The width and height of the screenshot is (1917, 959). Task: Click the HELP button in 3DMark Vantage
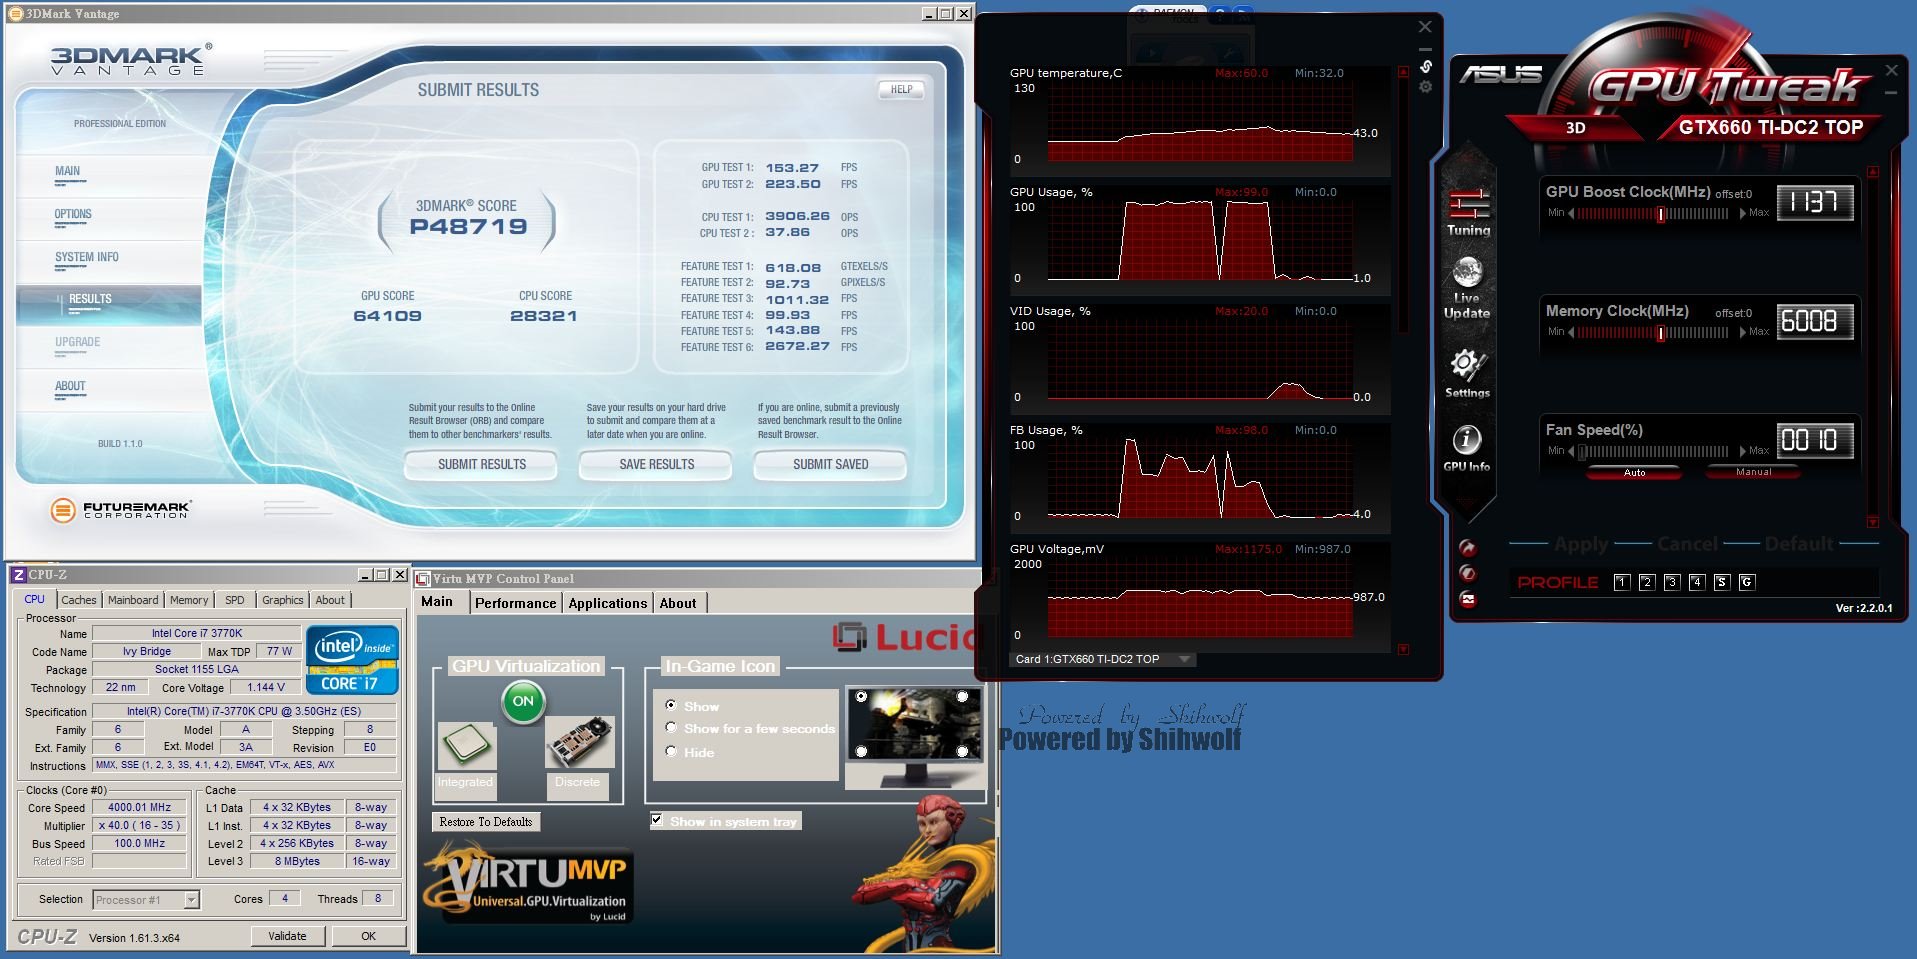click(x=901, y=89)
